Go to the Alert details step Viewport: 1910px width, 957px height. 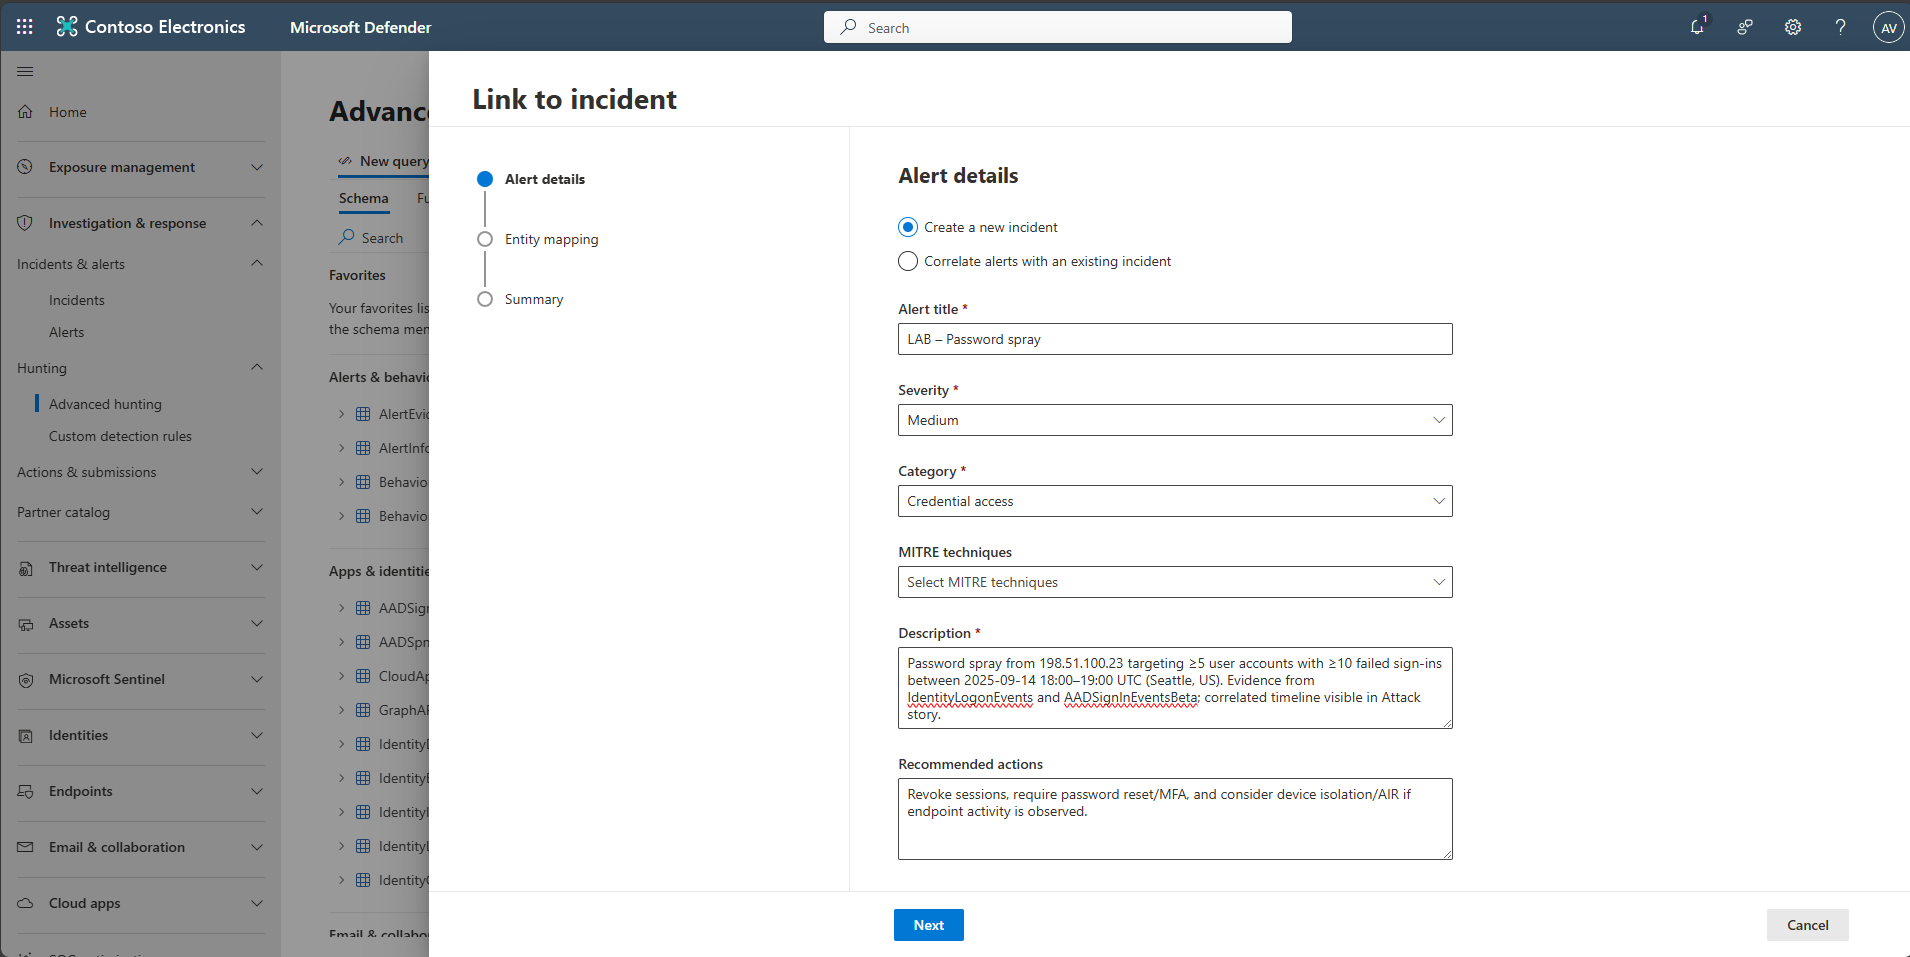(x=544, y=179)
